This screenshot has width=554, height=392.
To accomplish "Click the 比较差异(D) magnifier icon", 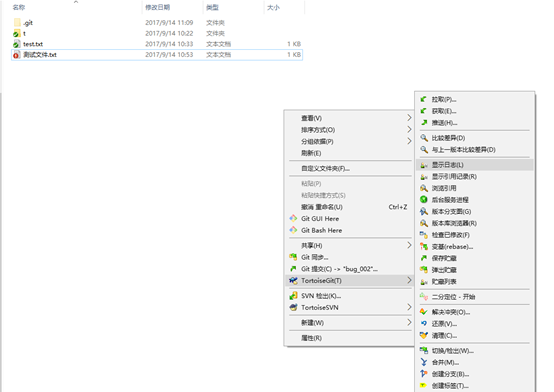I will 424,138.
